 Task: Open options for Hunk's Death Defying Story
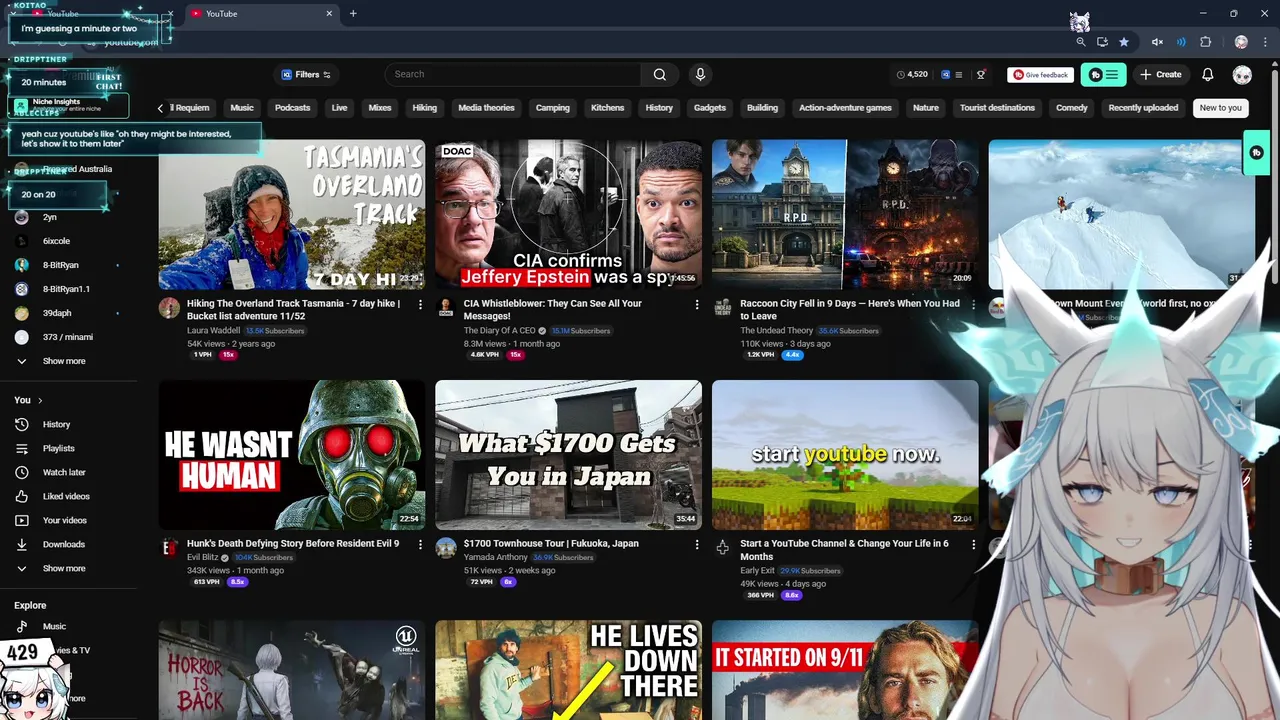point(420,544)
